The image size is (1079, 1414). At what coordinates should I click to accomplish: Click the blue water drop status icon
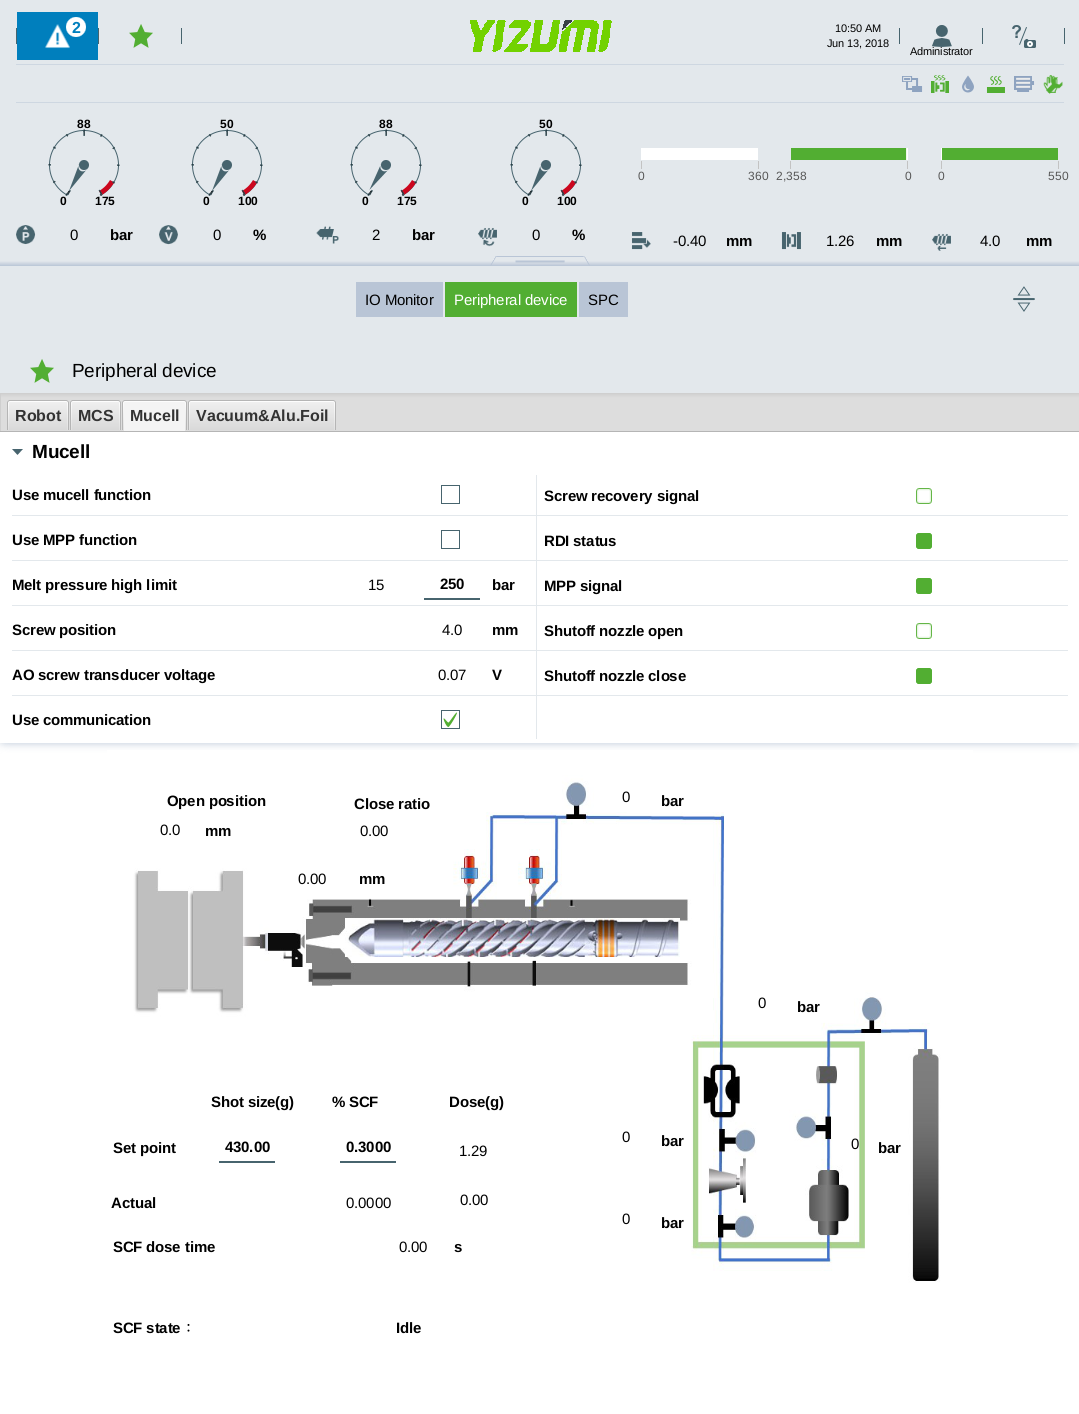(967, 85)
